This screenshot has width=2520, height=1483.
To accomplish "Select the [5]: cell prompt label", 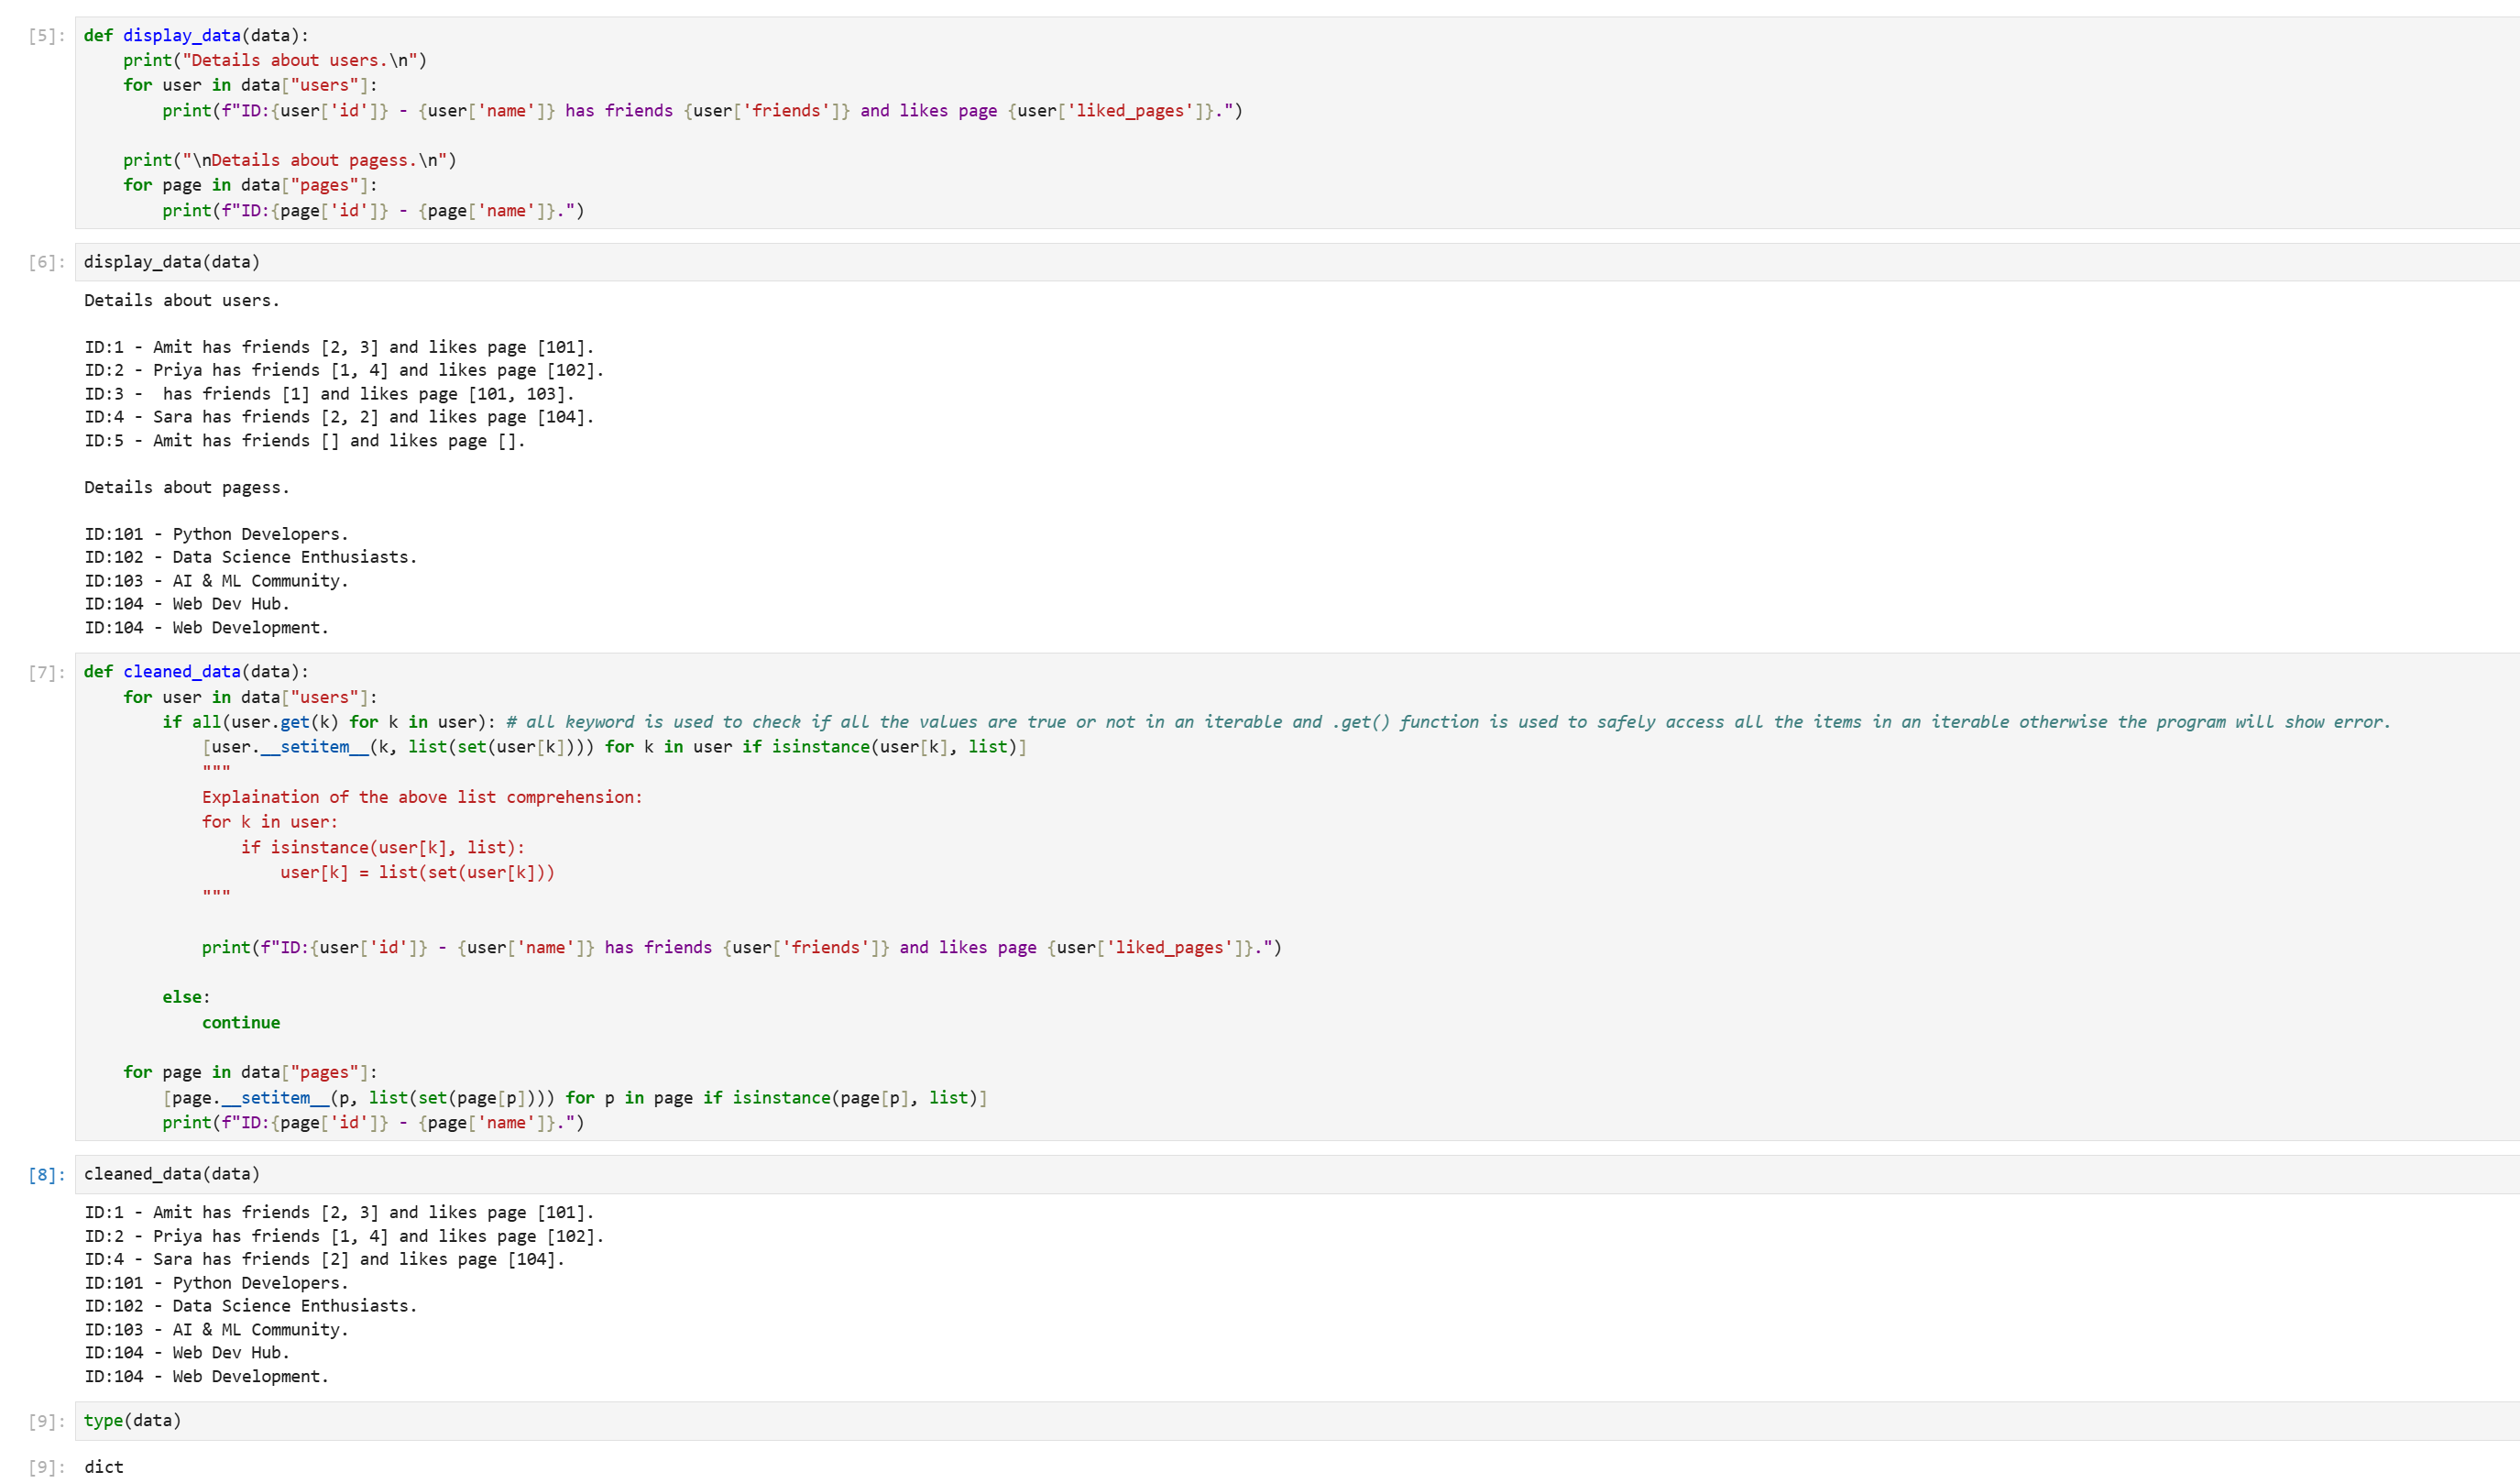I will 46,36.
